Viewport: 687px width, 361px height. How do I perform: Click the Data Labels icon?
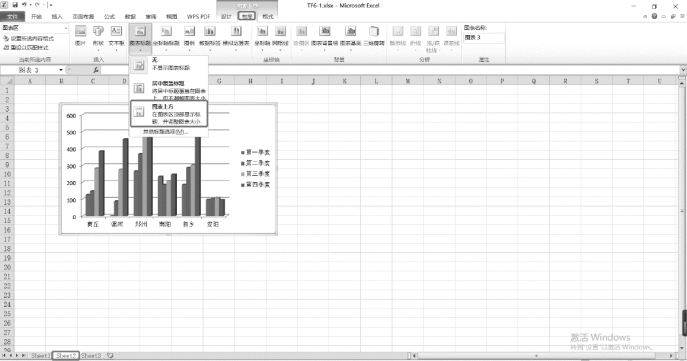click(210, 32)
